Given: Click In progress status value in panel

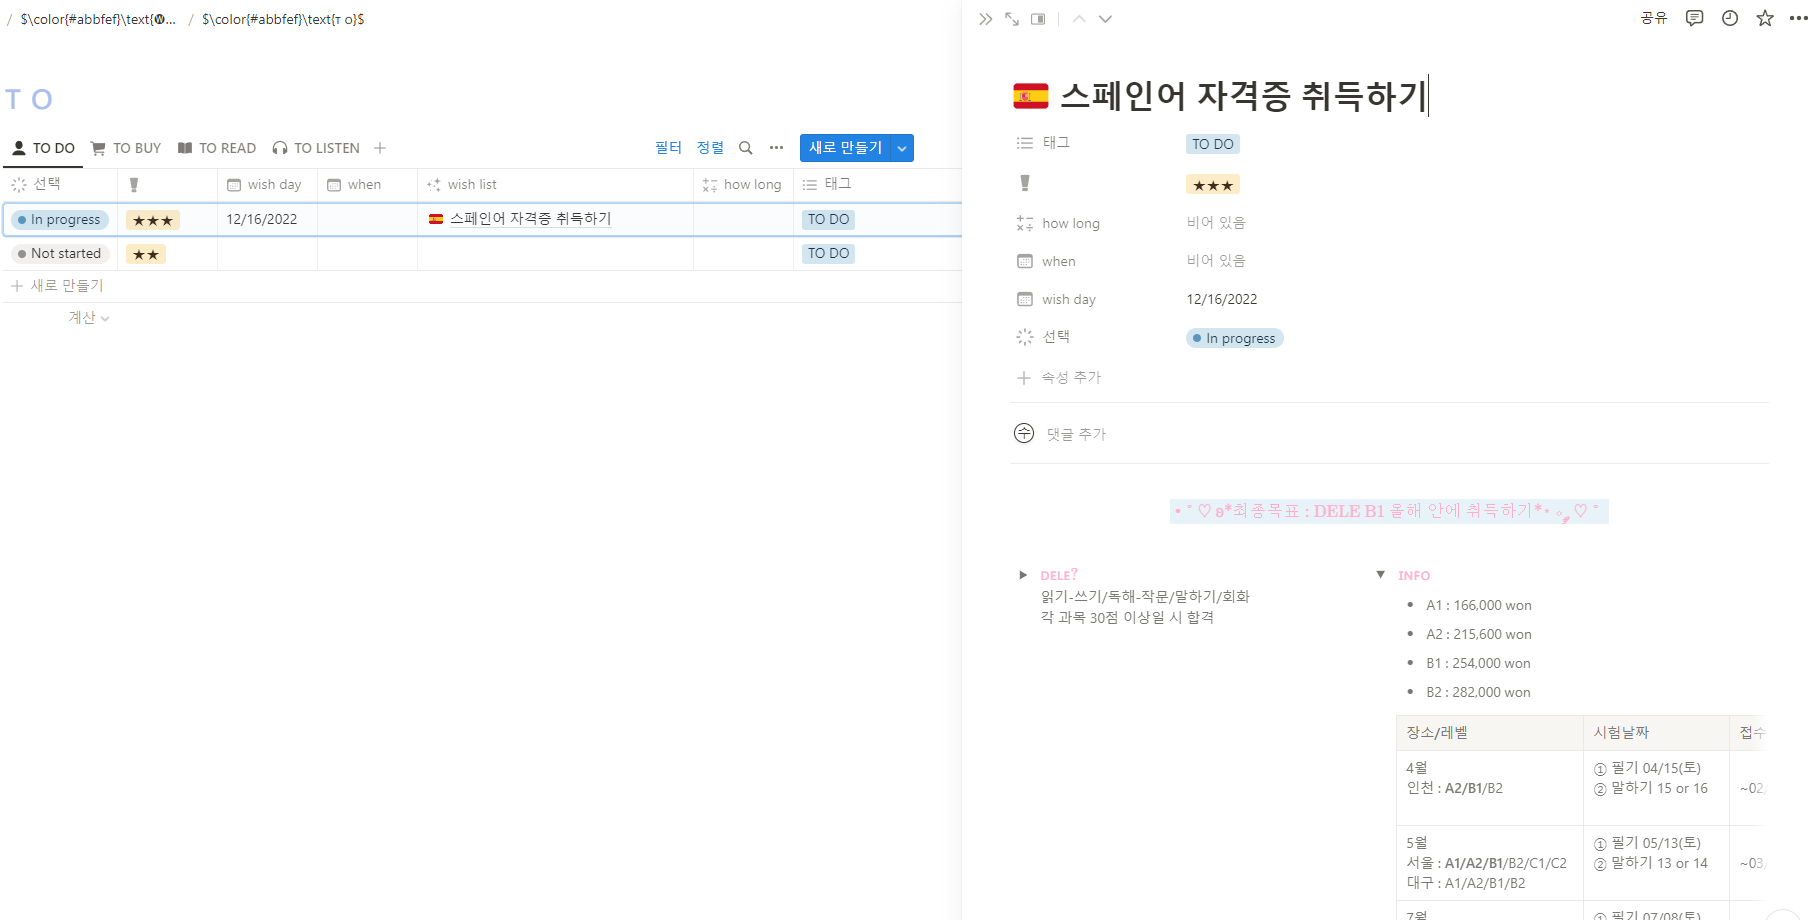Looking at the screenshot, I should point(1235,338).
